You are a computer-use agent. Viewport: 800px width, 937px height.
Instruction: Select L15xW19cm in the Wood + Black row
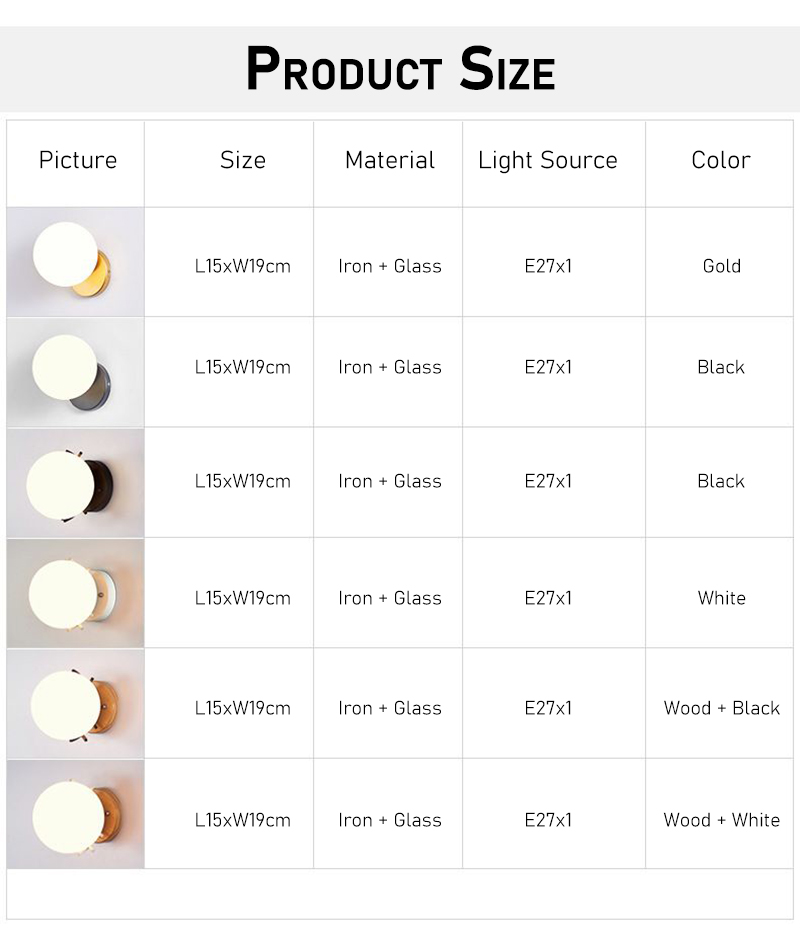click(243, 708)
